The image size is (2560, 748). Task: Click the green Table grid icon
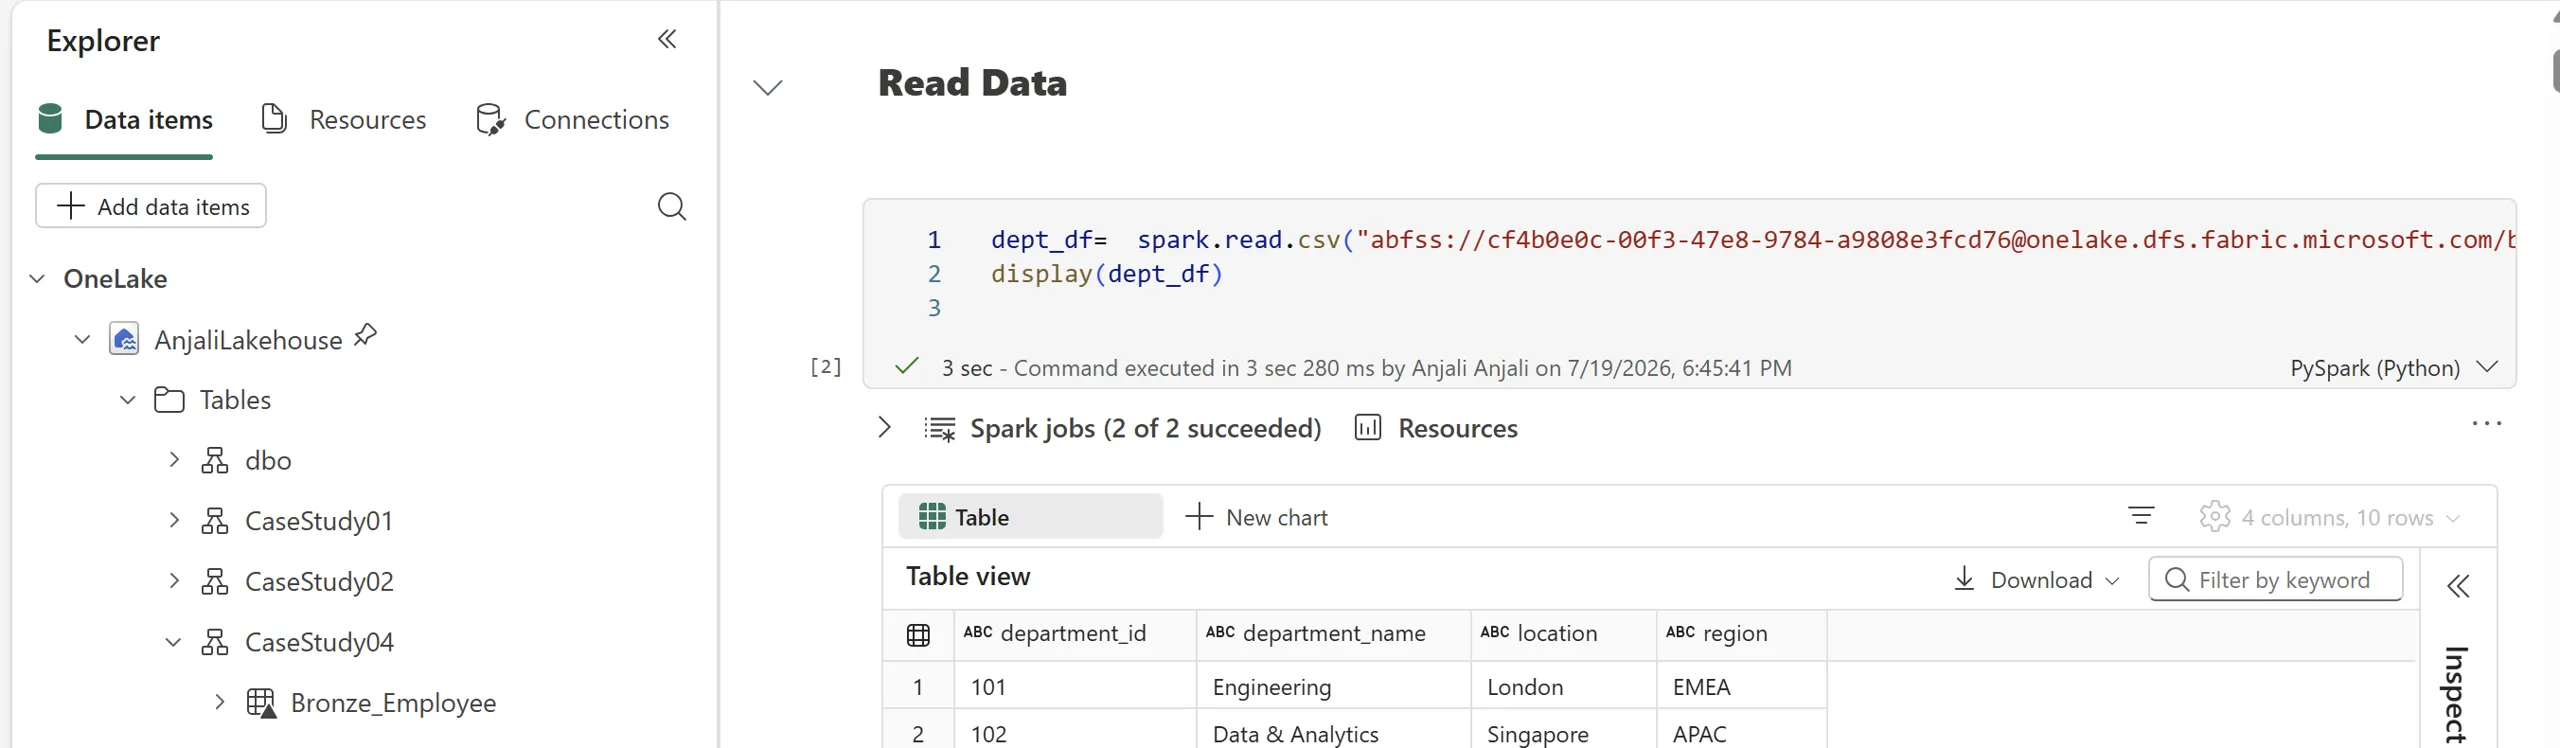click(x=932, y=517)
